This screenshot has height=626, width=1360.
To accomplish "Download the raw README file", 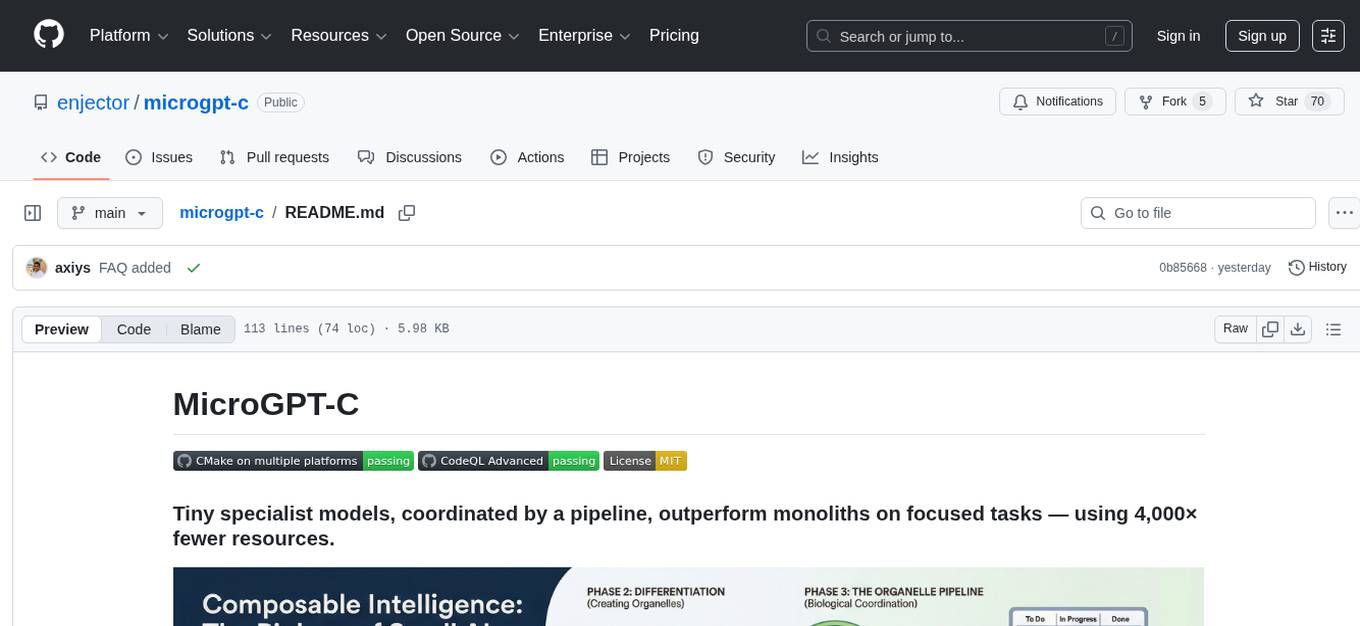I will (x=1298, y=328).
